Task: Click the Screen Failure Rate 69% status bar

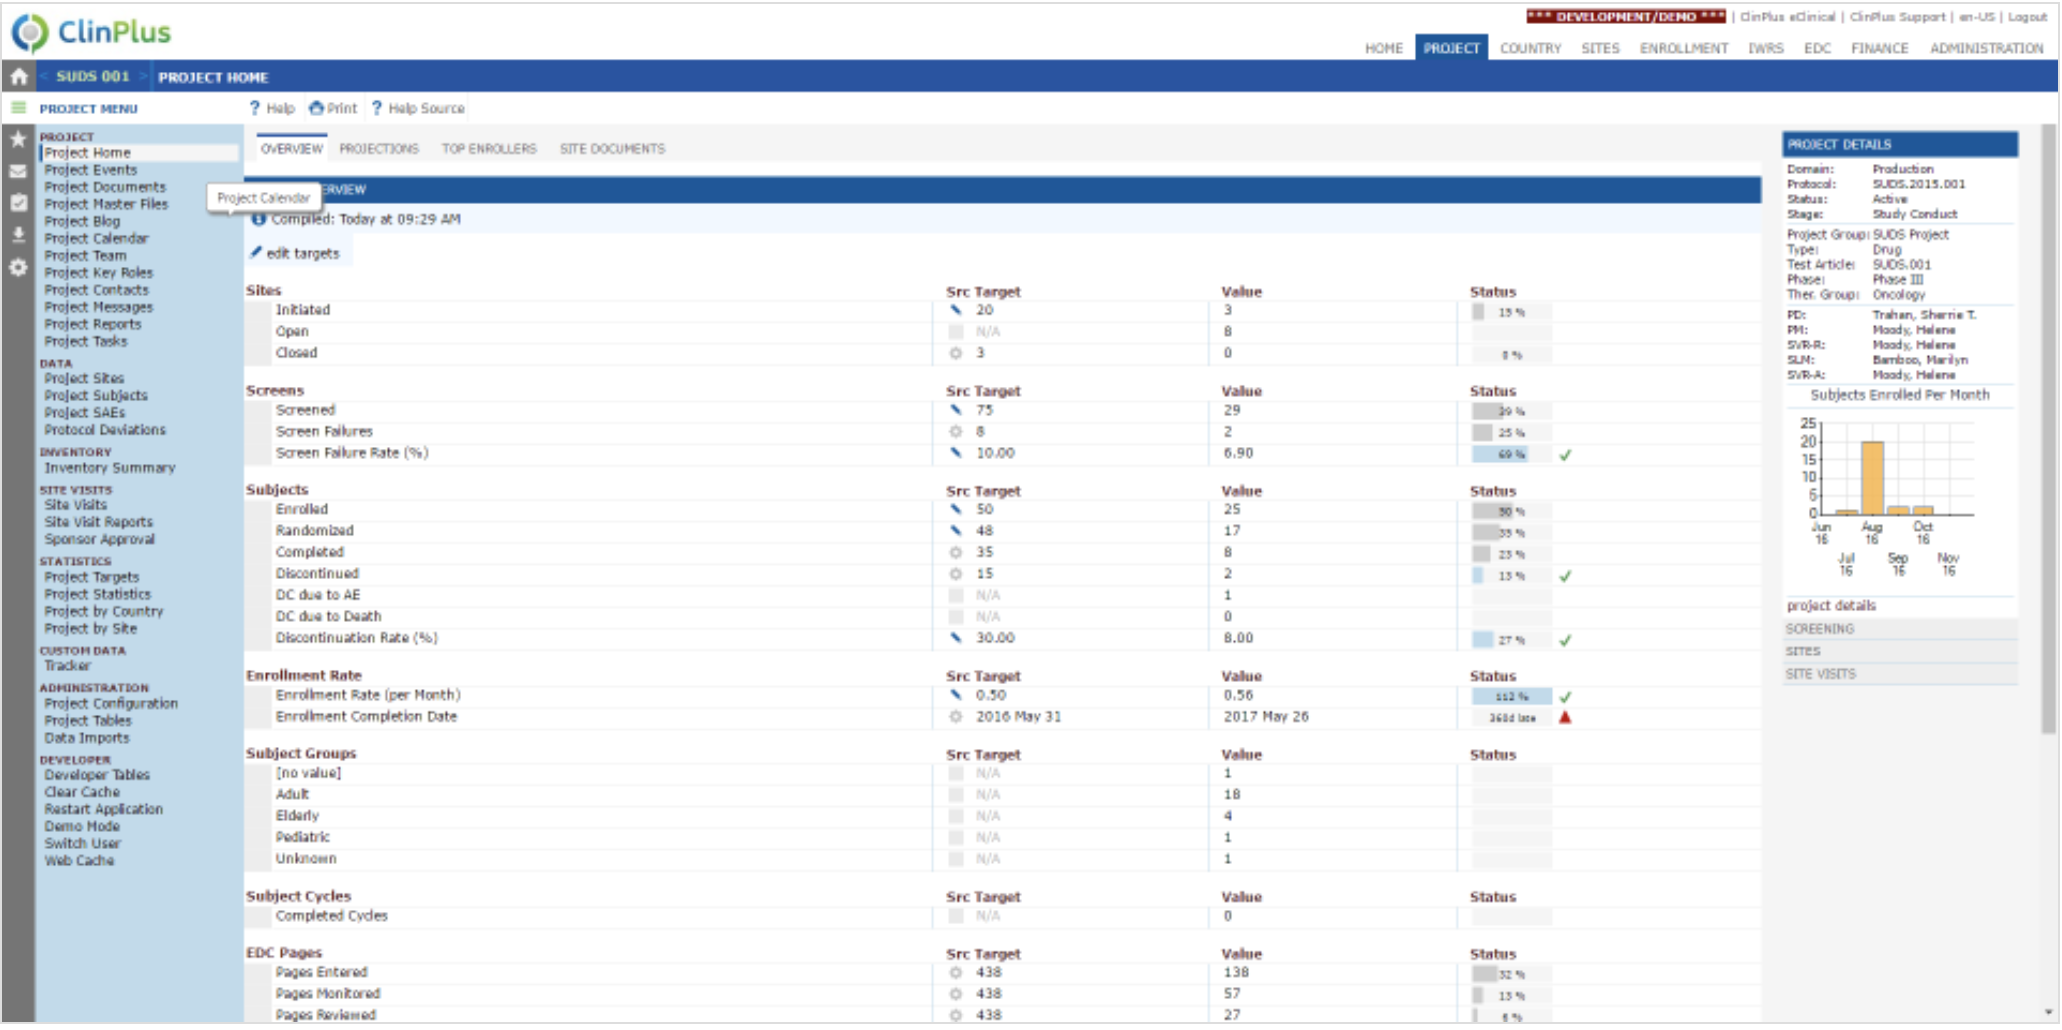Action: pyautogui.click(x=1511, y=455)
